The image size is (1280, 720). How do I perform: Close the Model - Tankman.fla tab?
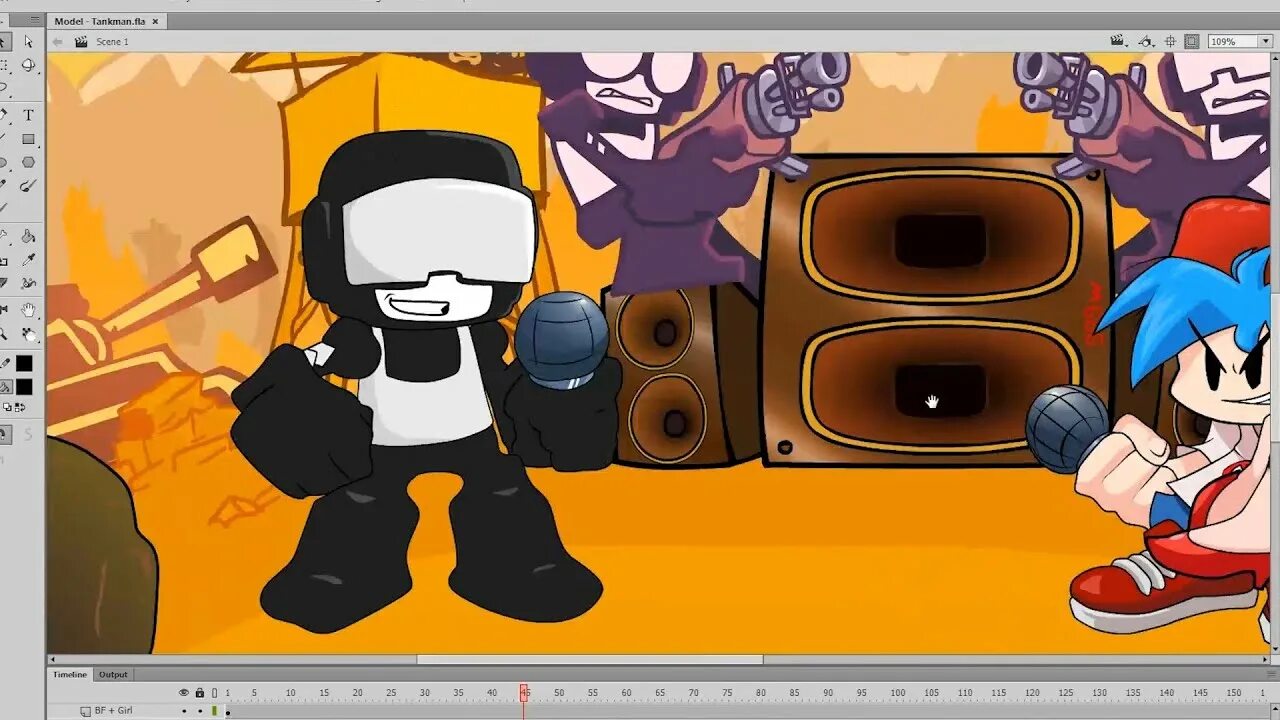pyautogui.click(x=155, y=21)
